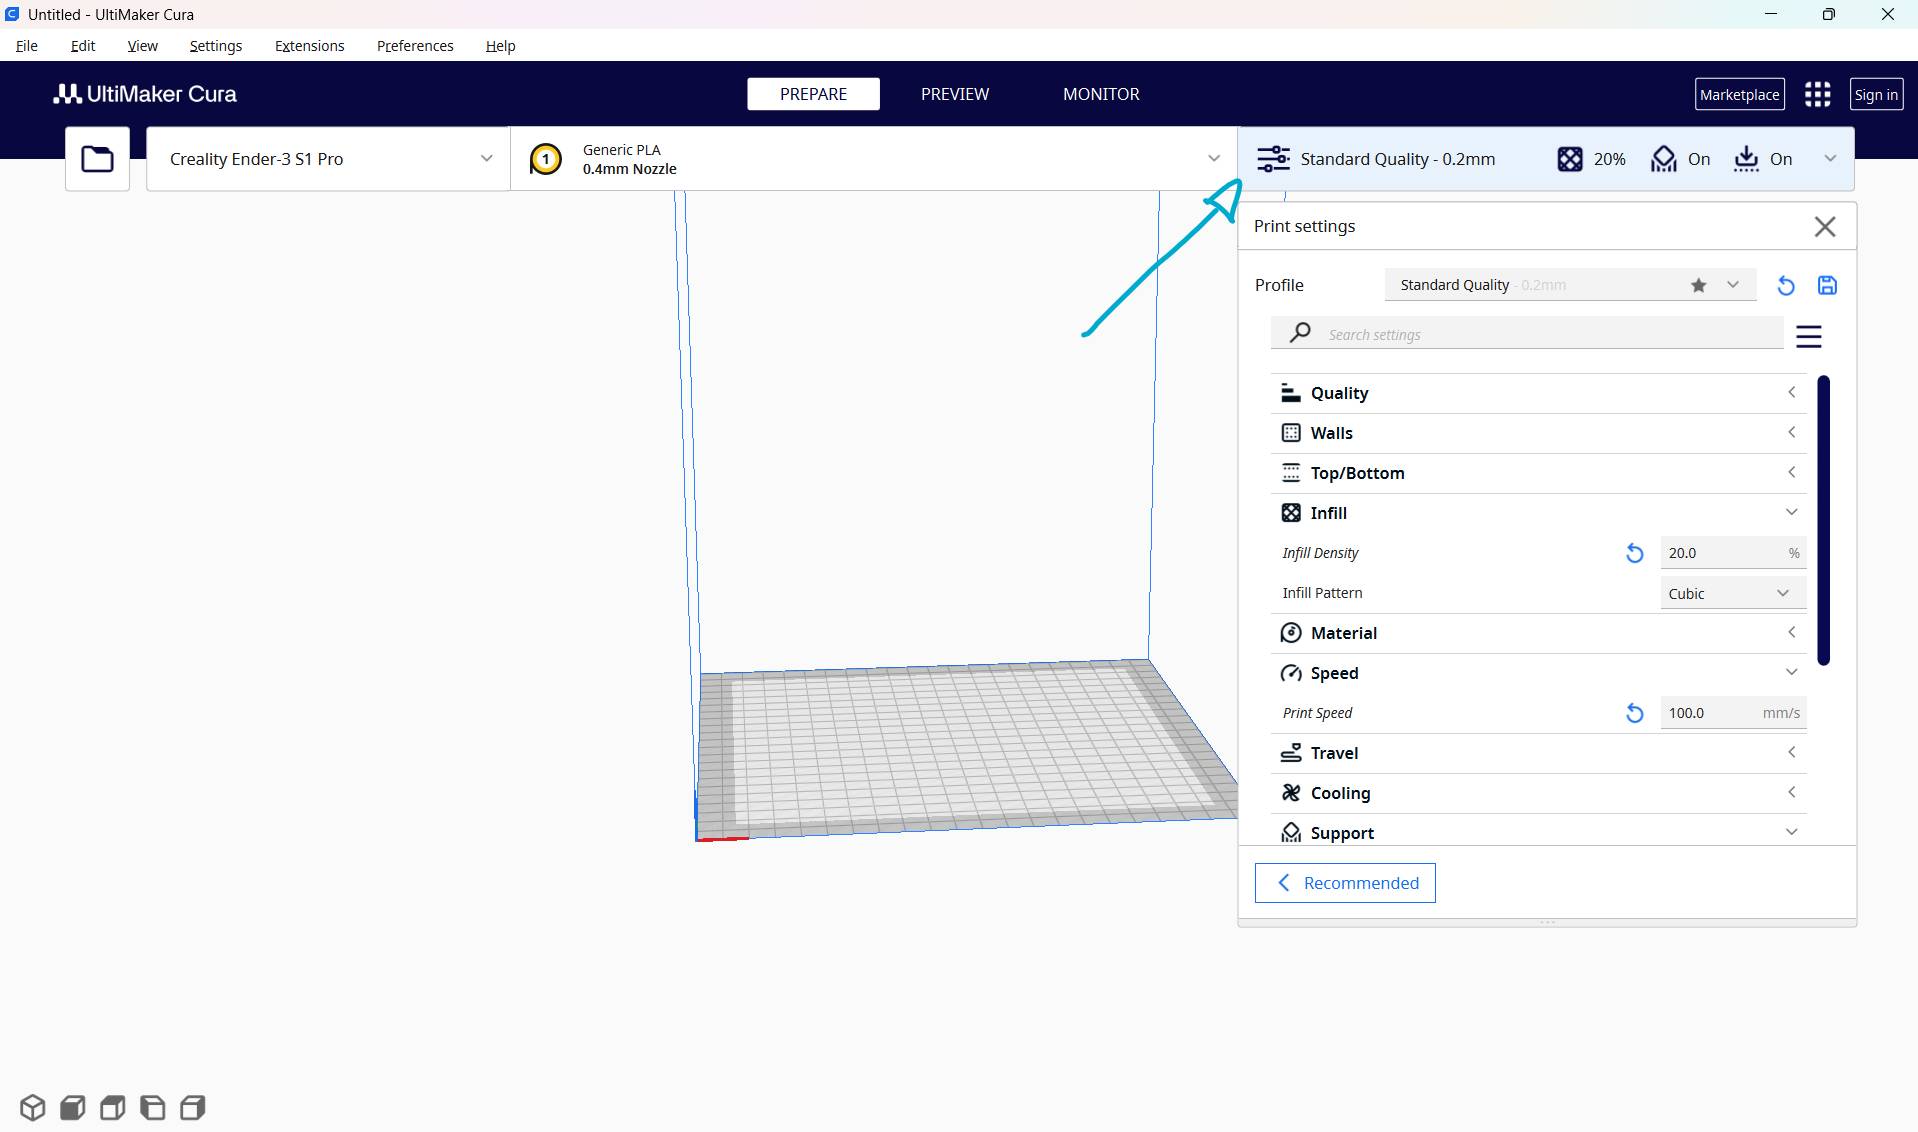Reset the Print Speed value

coord(1634,713)
